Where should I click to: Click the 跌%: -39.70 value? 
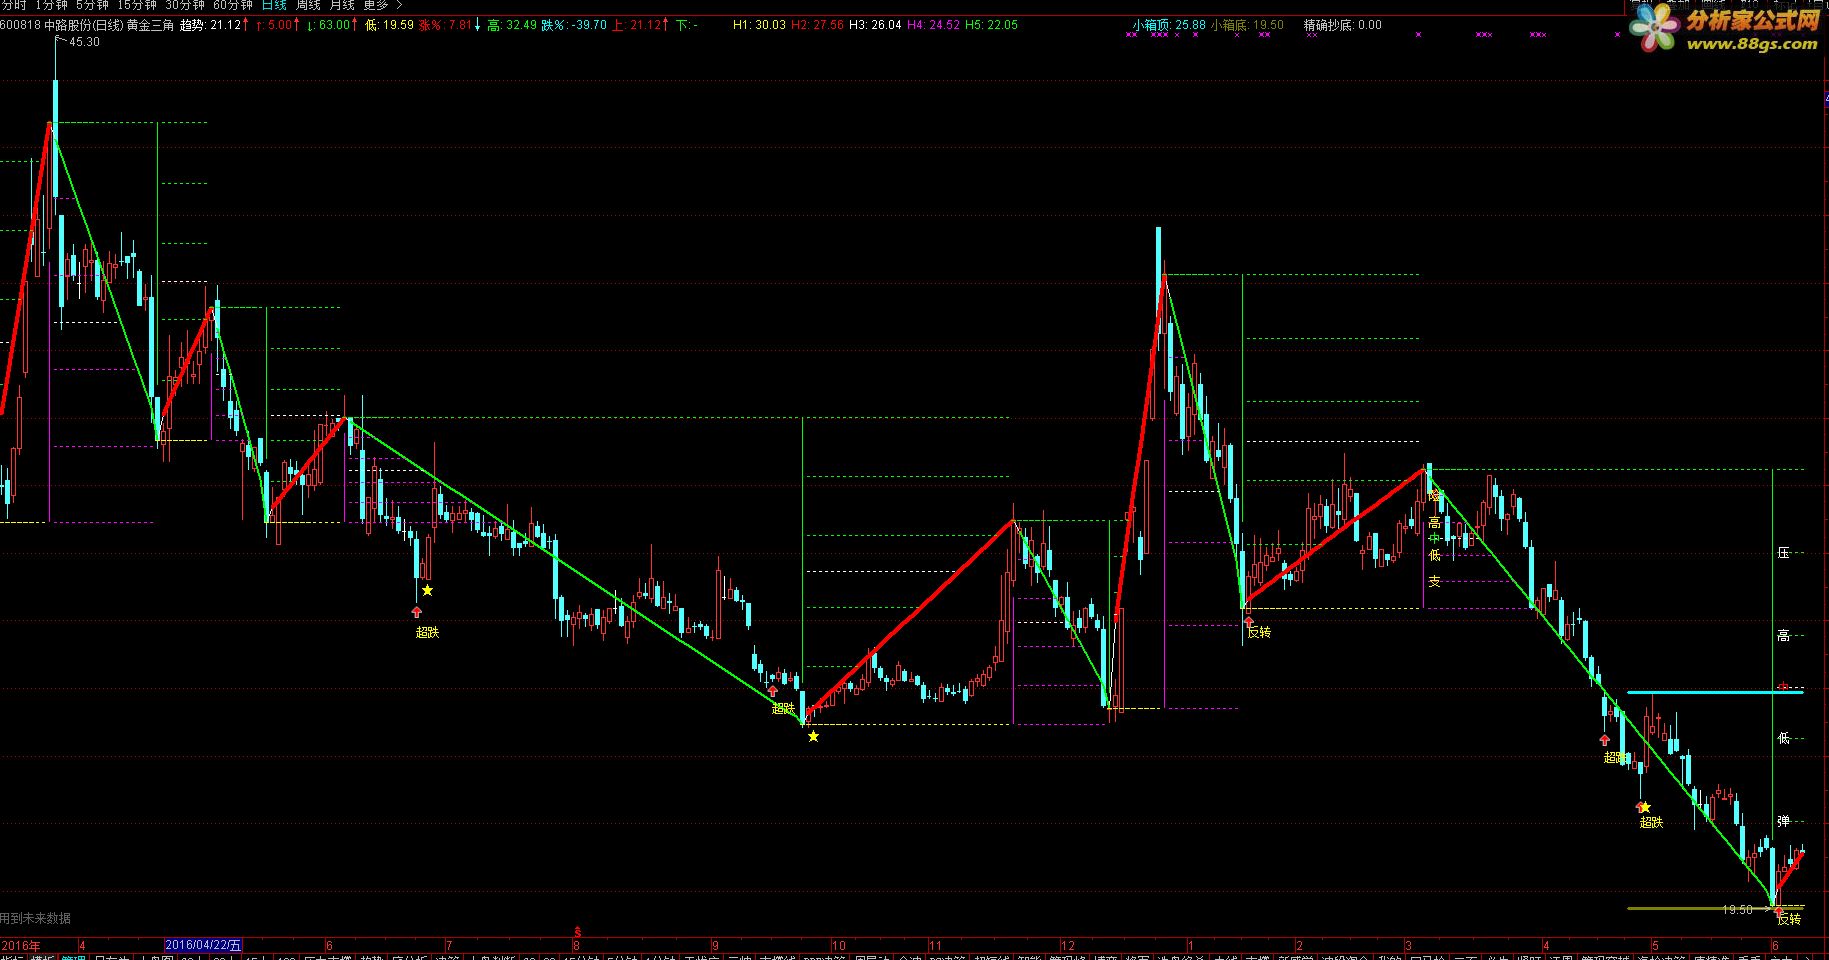tap(574, 25)
